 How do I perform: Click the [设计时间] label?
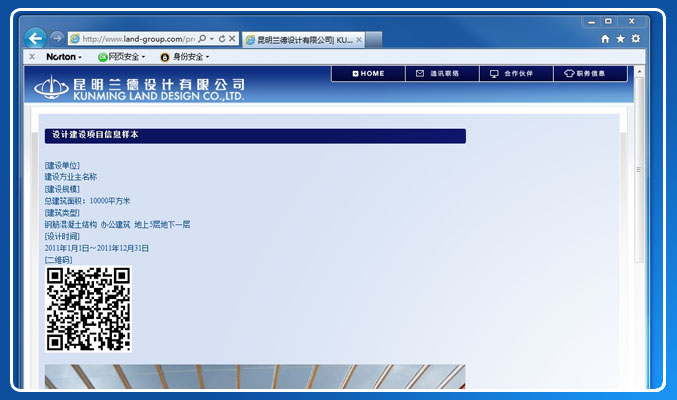pyautogui.click(x=62, y=236)
